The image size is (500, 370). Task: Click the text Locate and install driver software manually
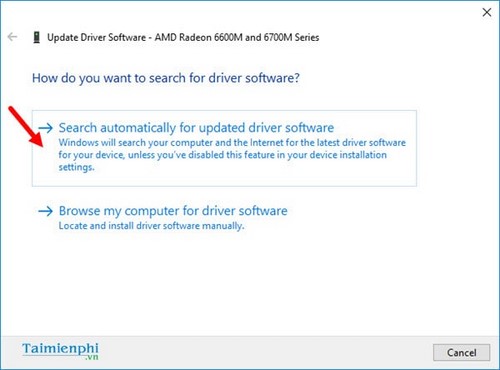point(151,226)
